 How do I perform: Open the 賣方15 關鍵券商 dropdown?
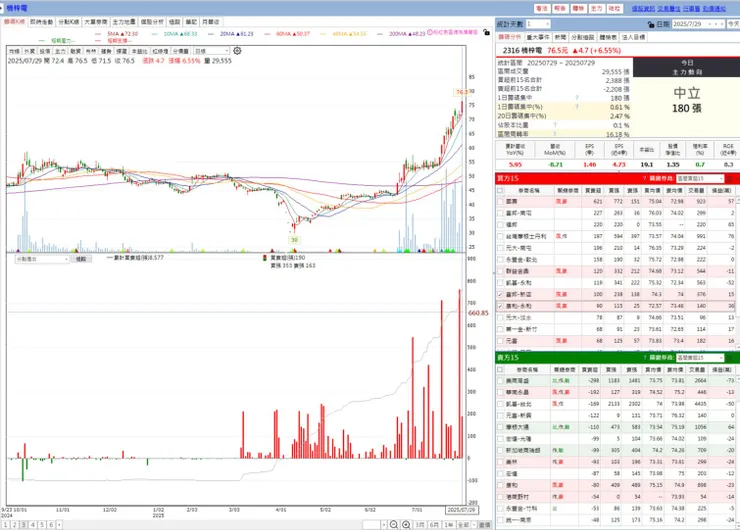(700, 357)
